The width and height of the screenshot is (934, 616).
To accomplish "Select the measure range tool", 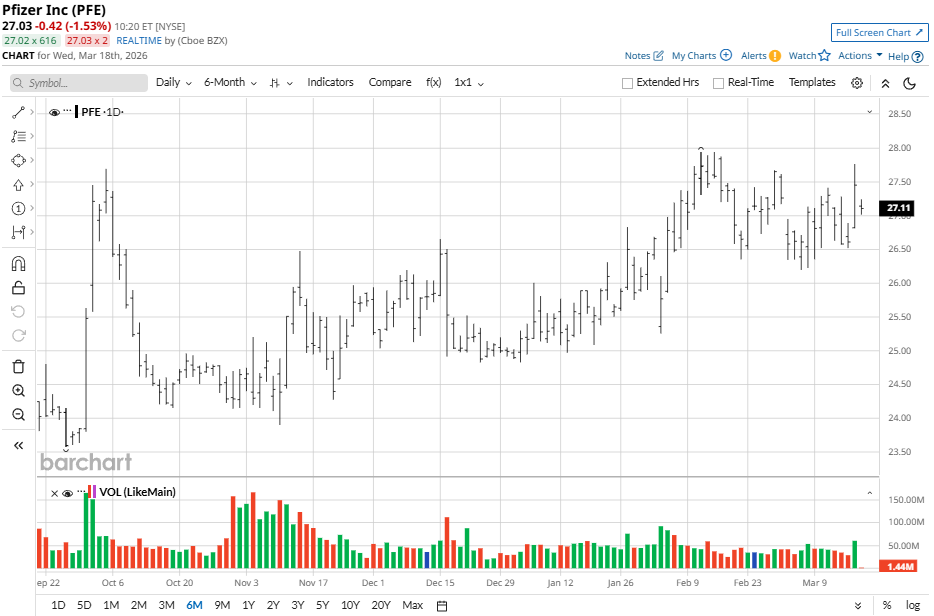I will pos(18,232).
